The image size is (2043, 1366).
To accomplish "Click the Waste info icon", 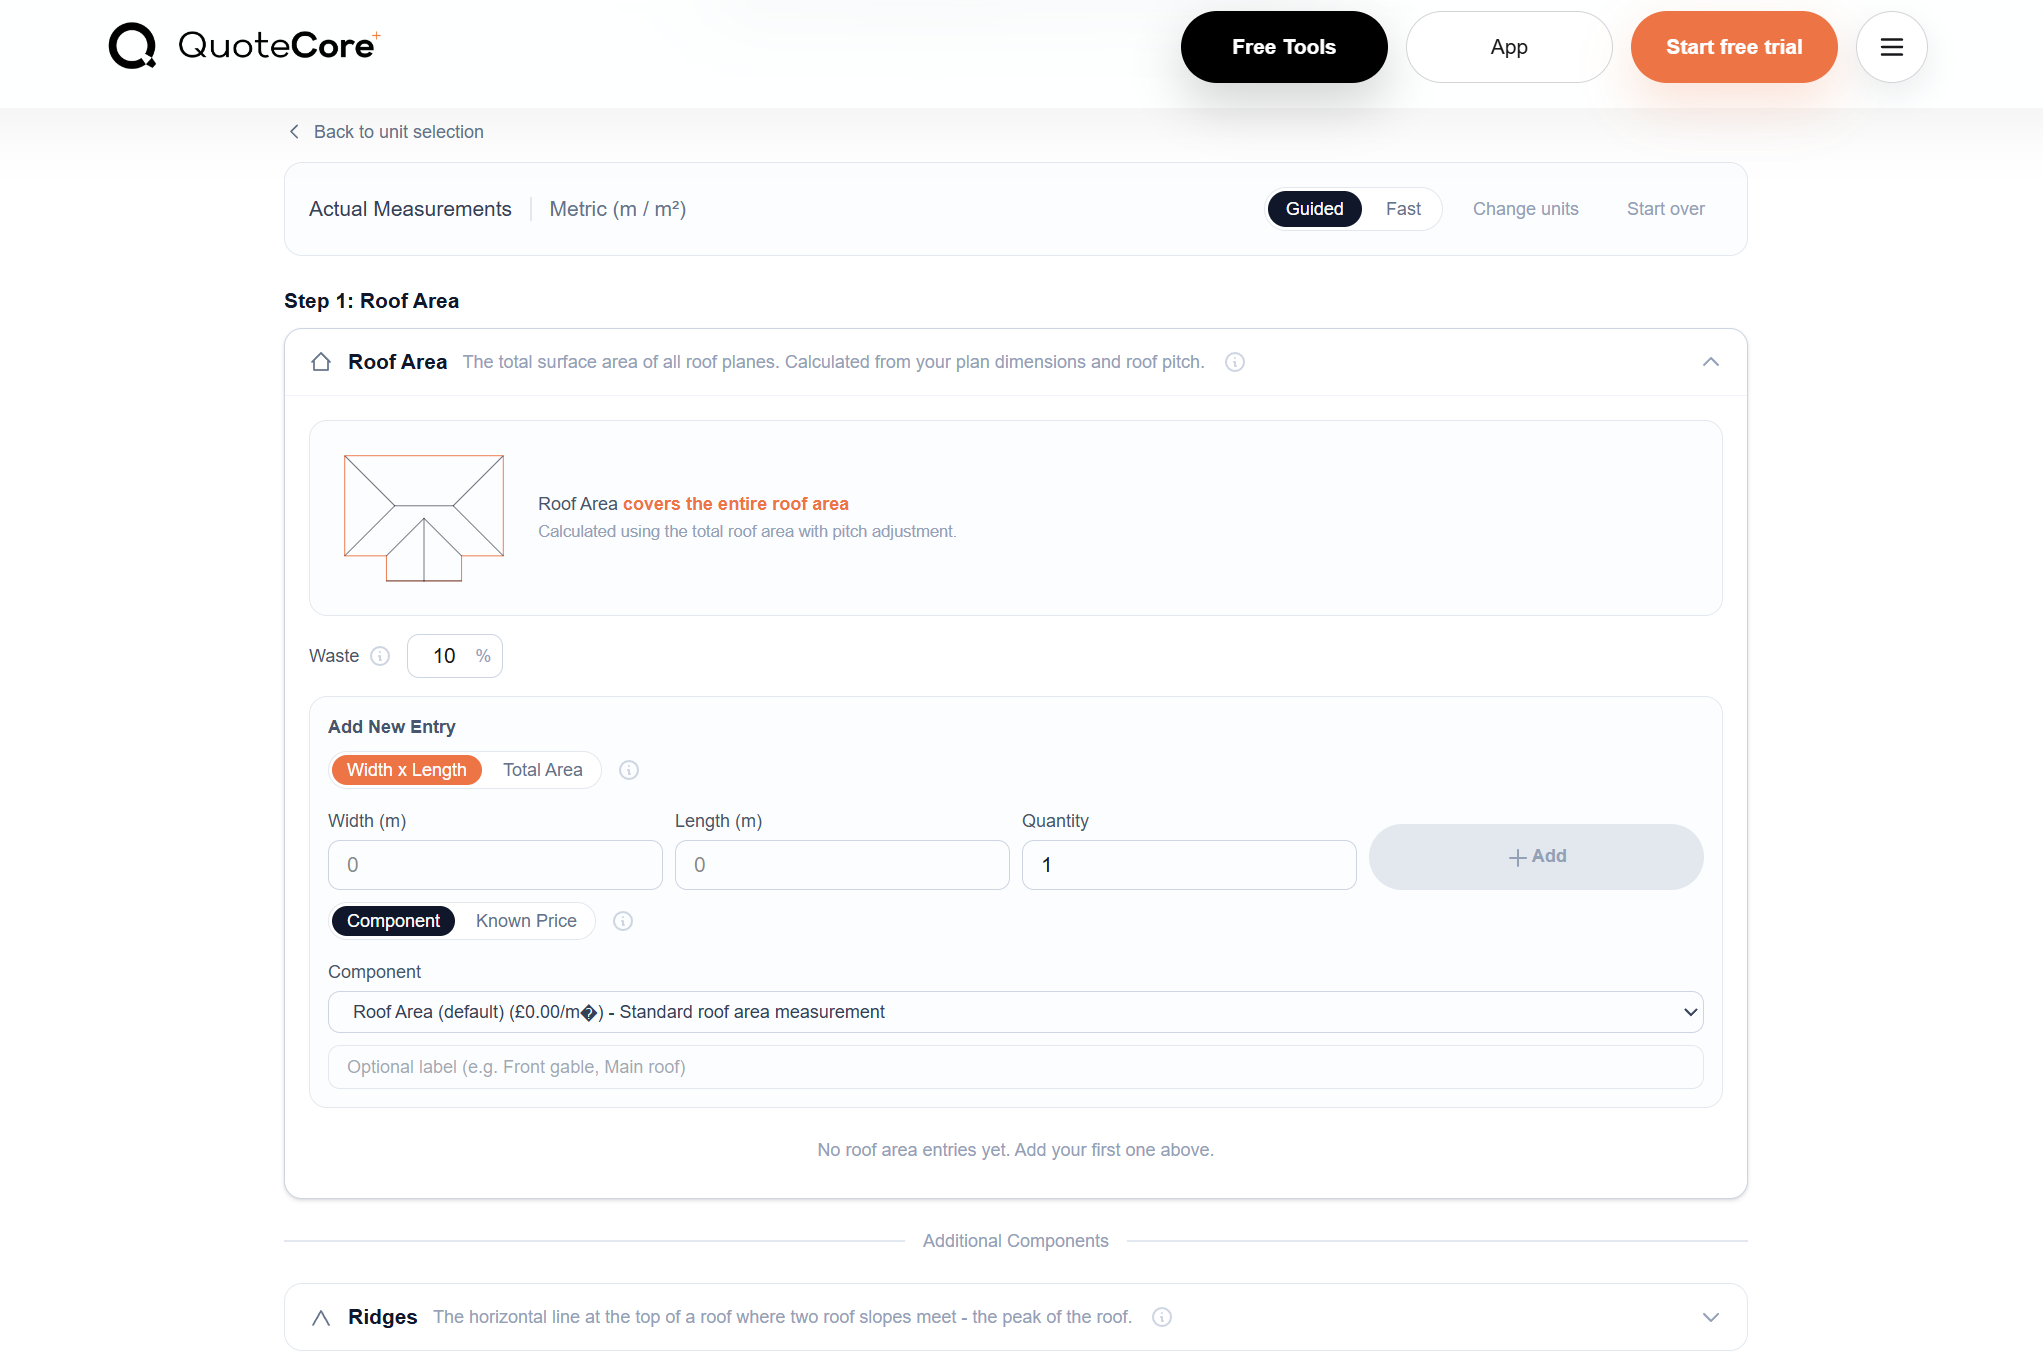I will coord(380,656).
